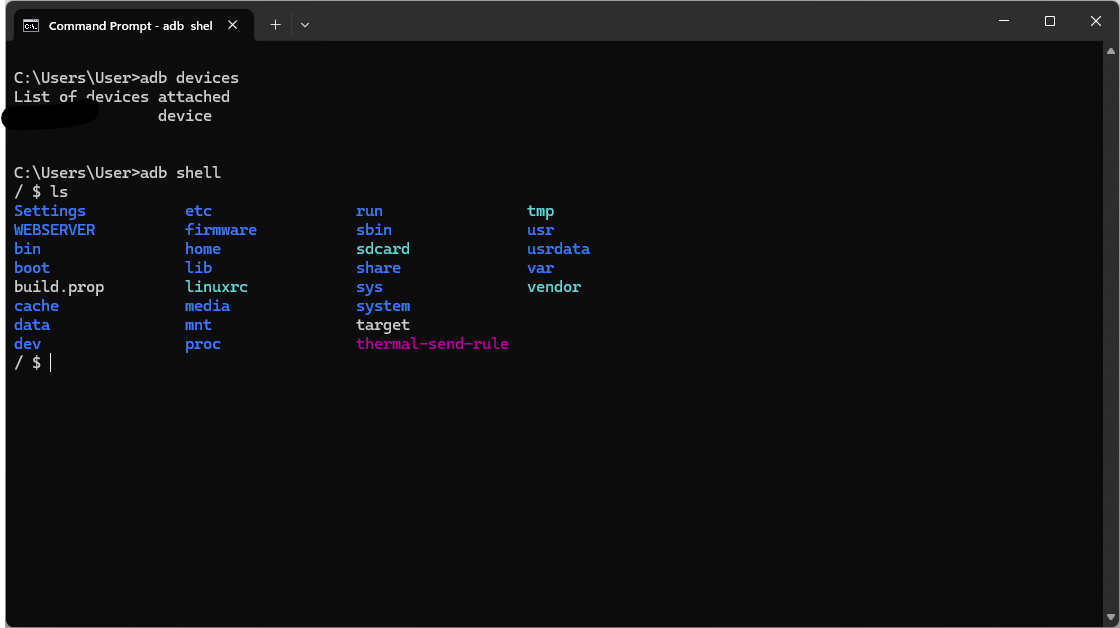The height and width of the screenshot is (628, 1120).
Task: Maximize the terminal window
Action: tap(1049, 21)
